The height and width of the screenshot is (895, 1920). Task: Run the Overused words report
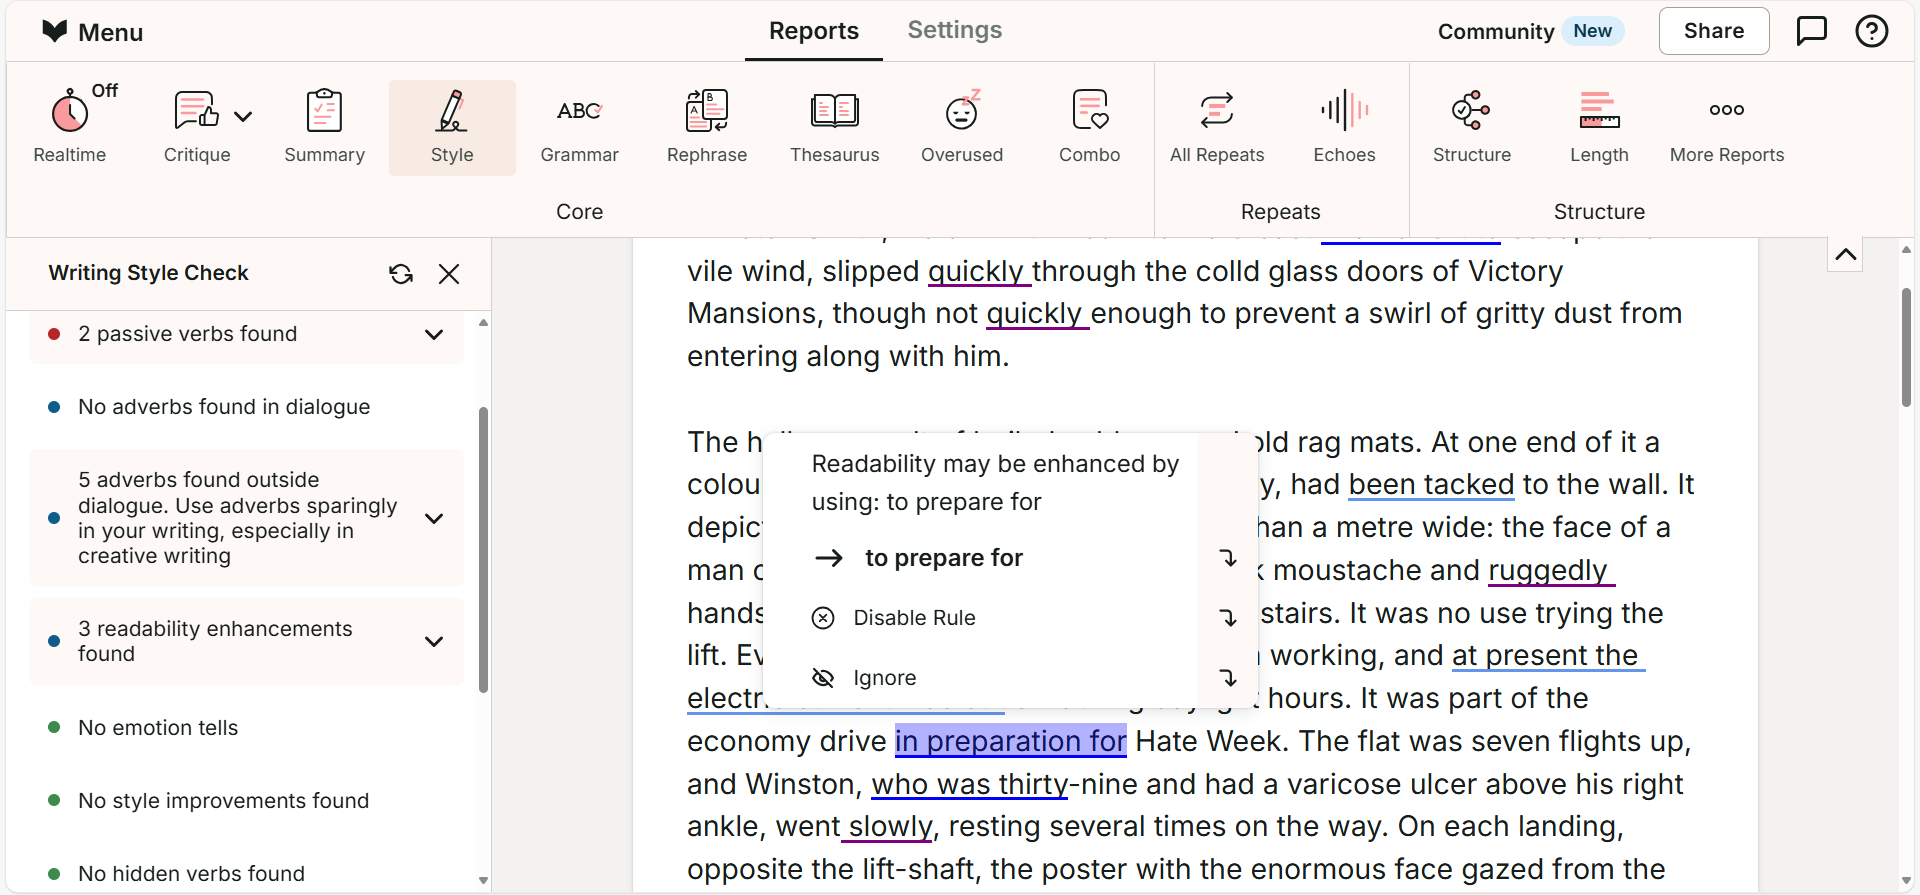click(962, 127)
